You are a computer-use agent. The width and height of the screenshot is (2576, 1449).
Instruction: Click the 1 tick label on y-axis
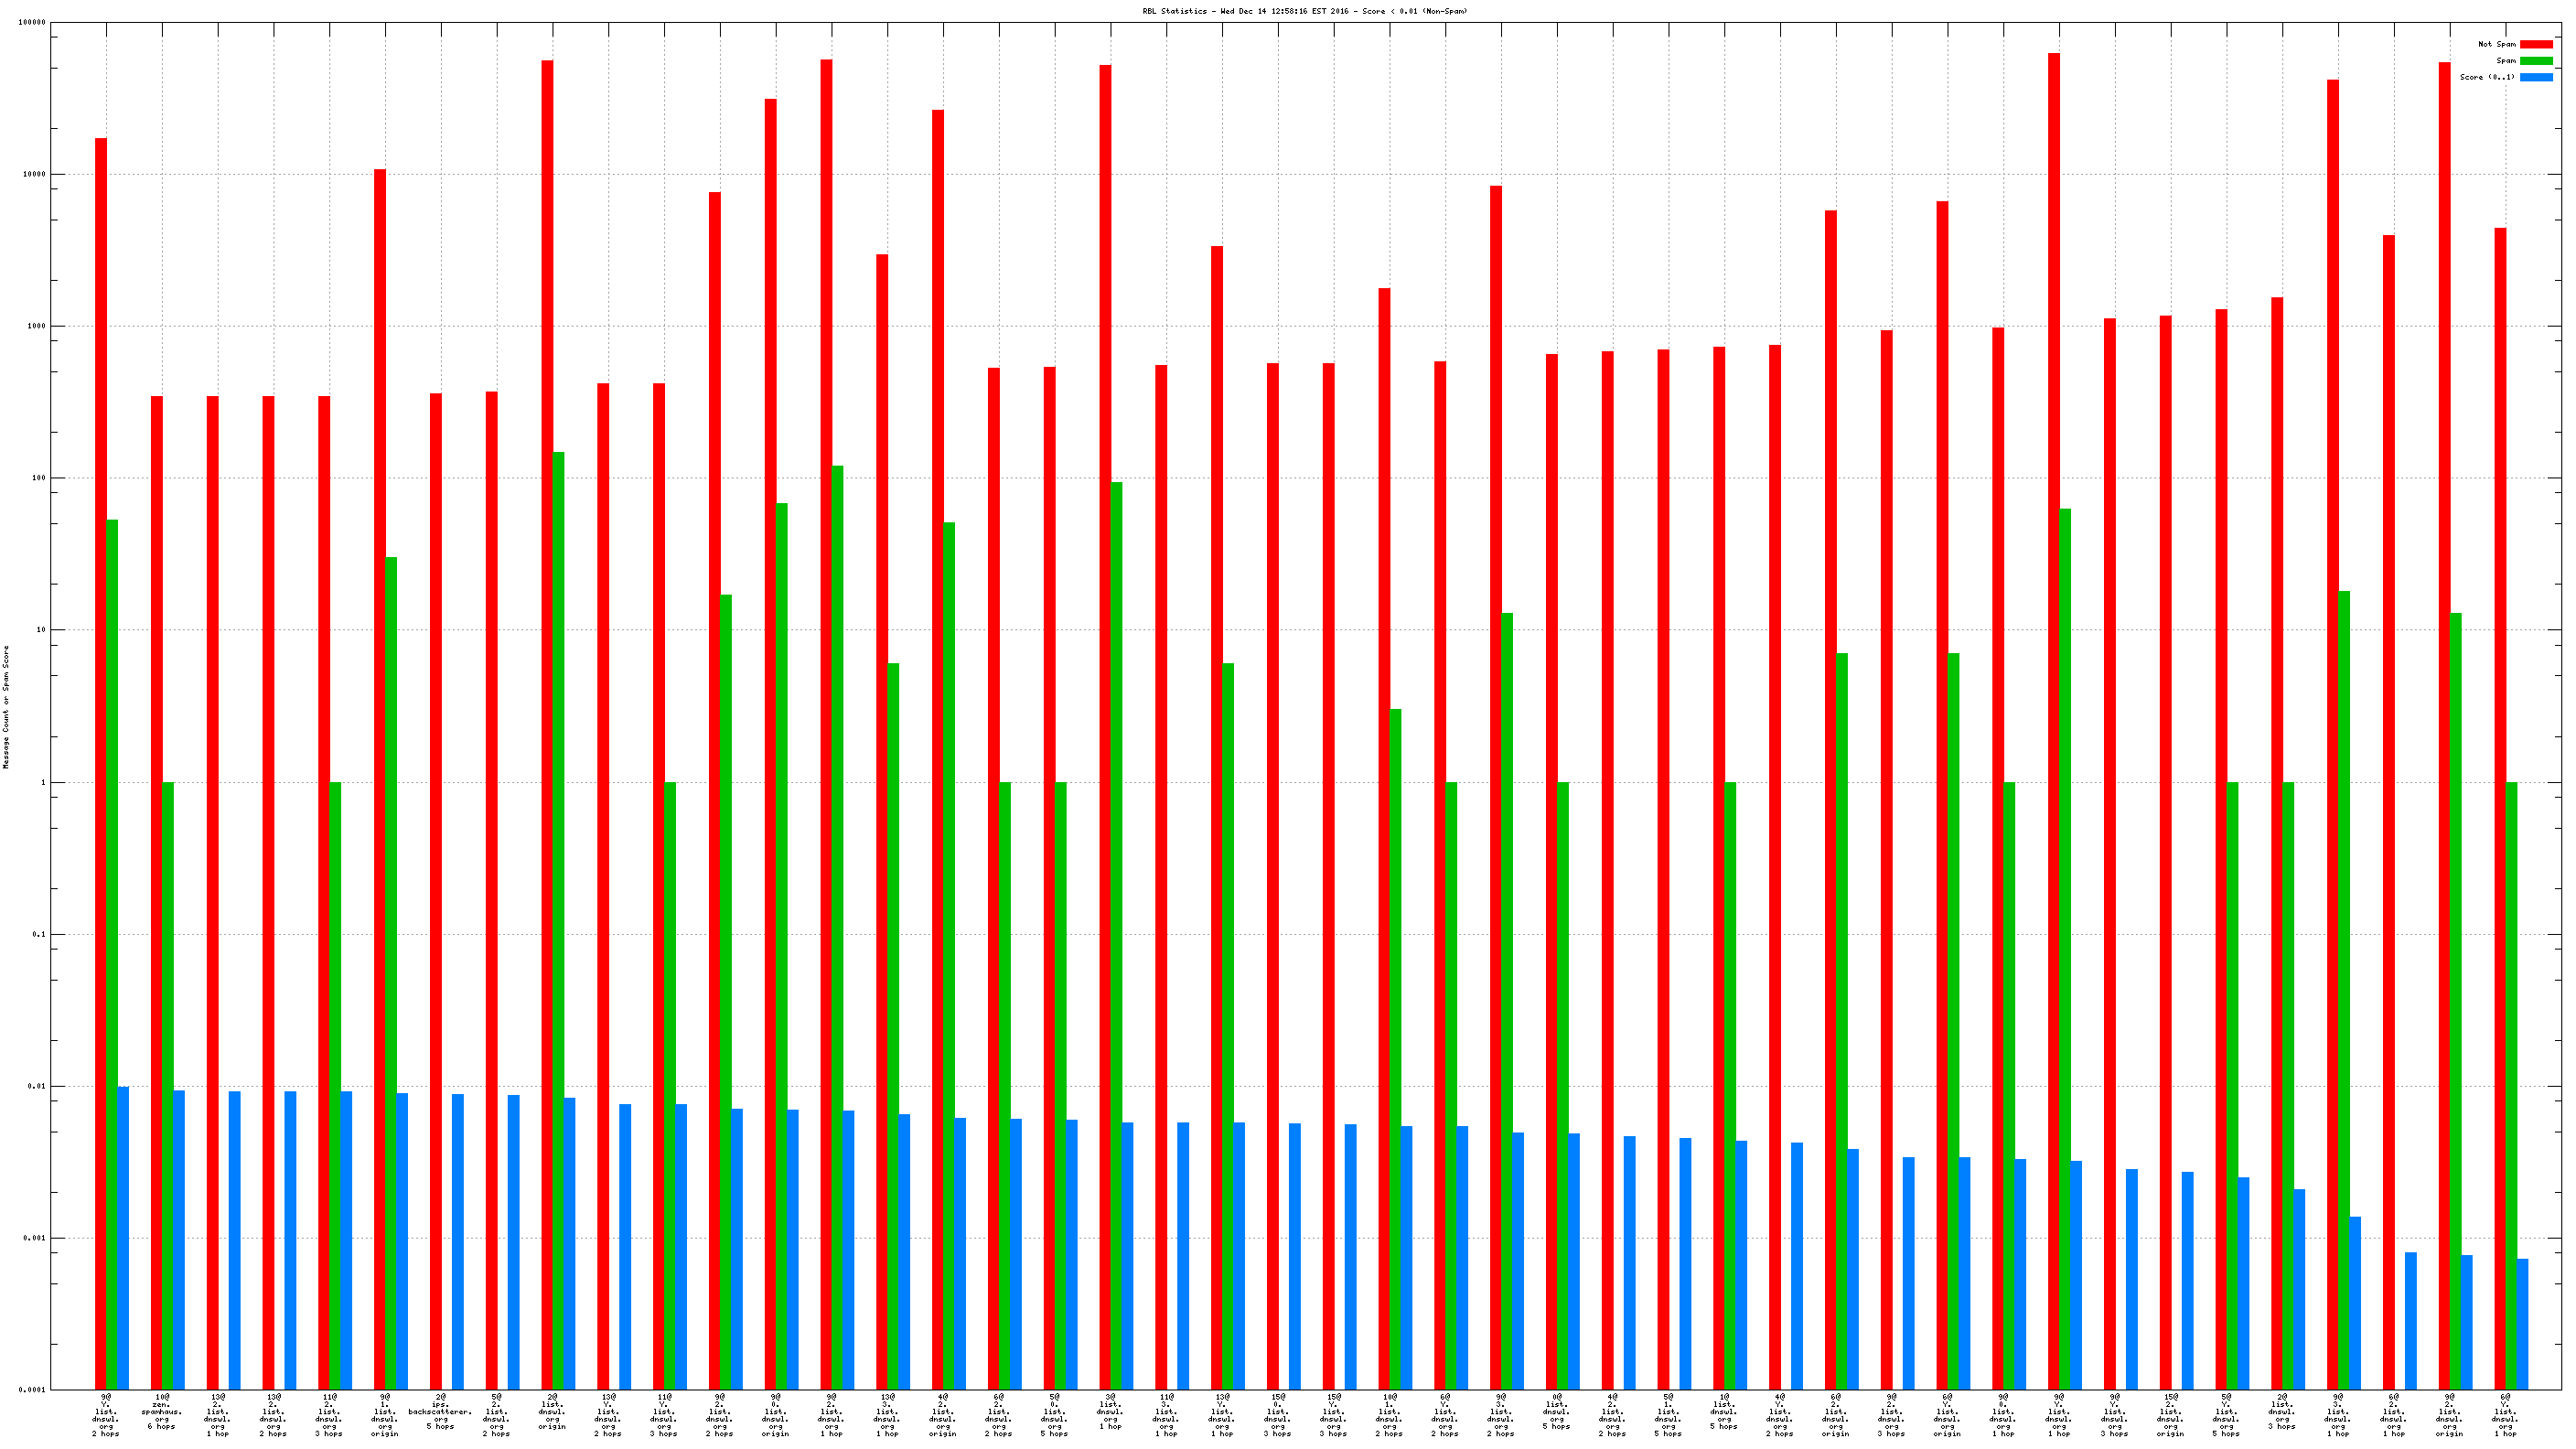coord(42,782)
